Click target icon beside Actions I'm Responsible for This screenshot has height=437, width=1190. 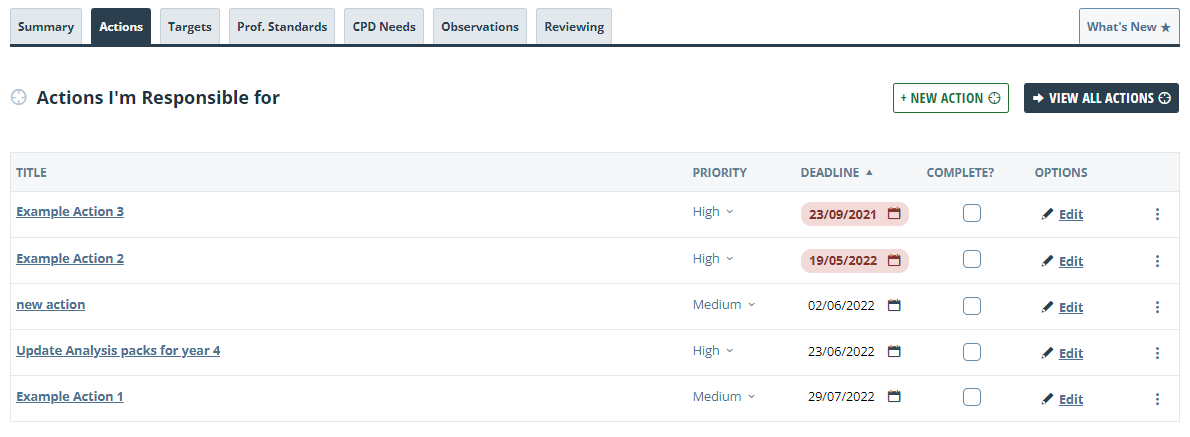click(x=19, y=97)
